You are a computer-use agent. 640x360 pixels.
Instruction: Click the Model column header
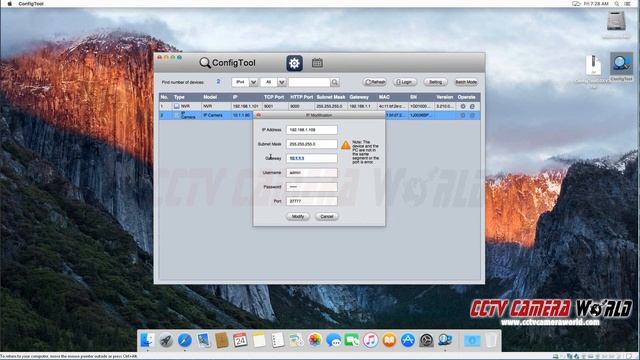[x=210, y=97]
